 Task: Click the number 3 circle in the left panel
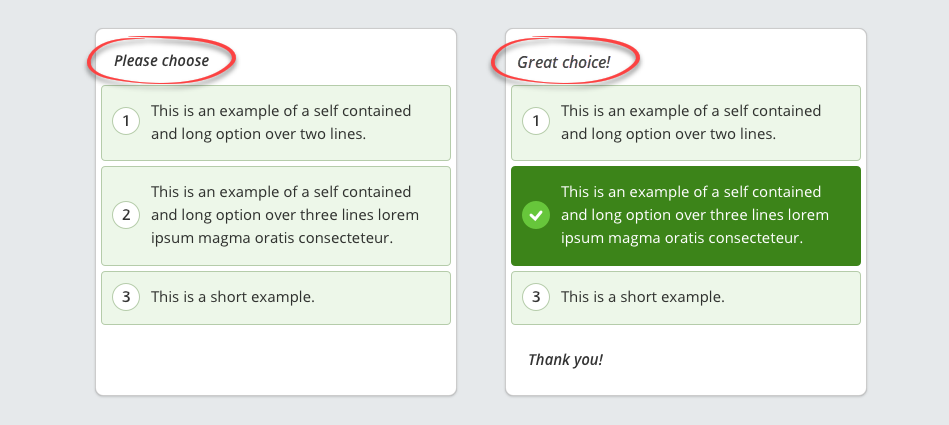click(126, 297)
